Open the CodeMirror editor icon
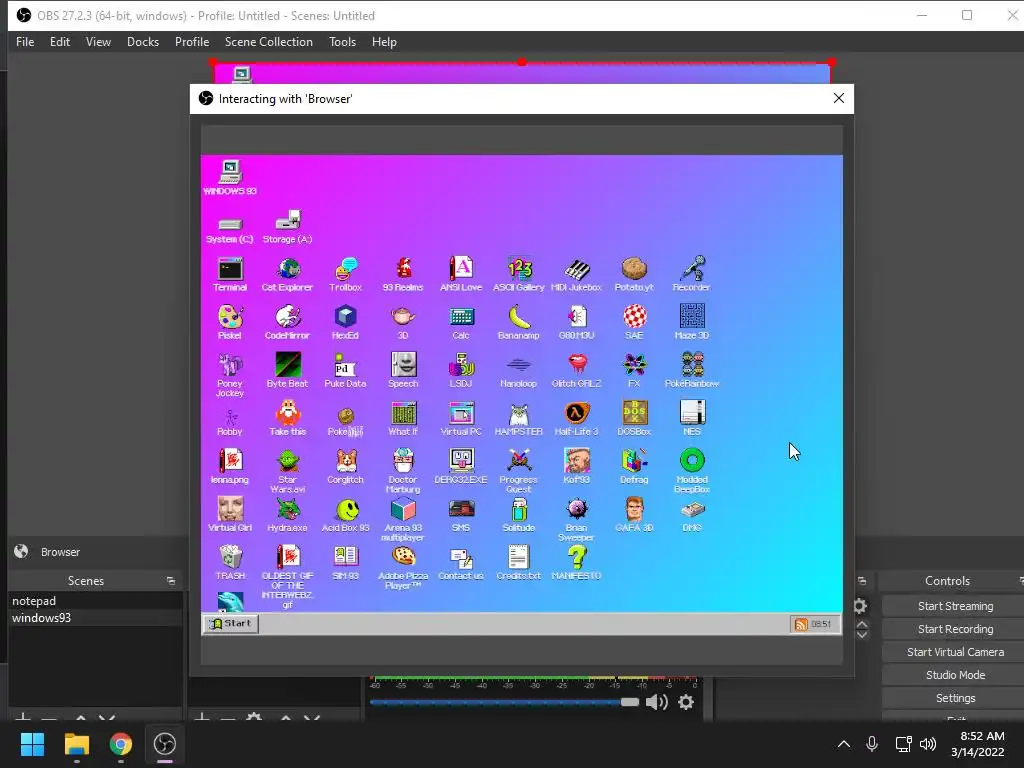 click(287, 322)
